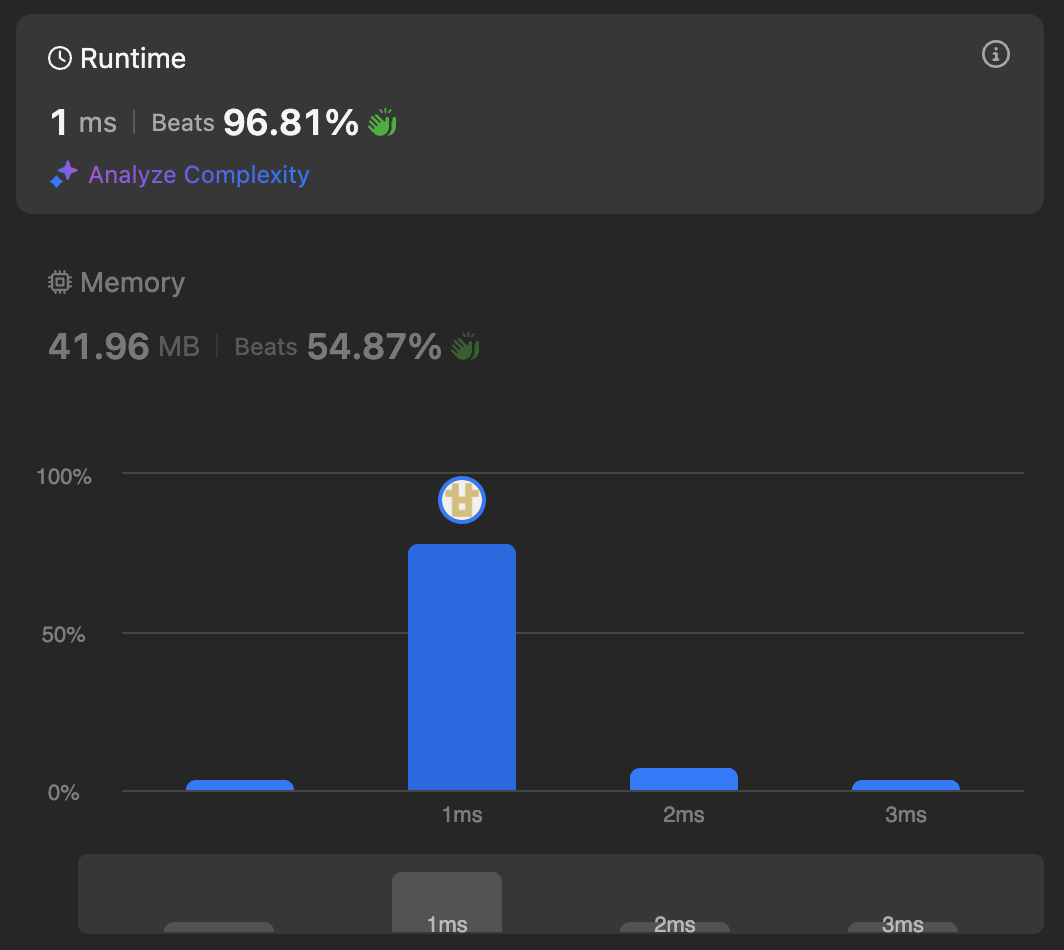1064x950 pixels.
Task: Click the 50% y-axis label
Action: [63, 634]
